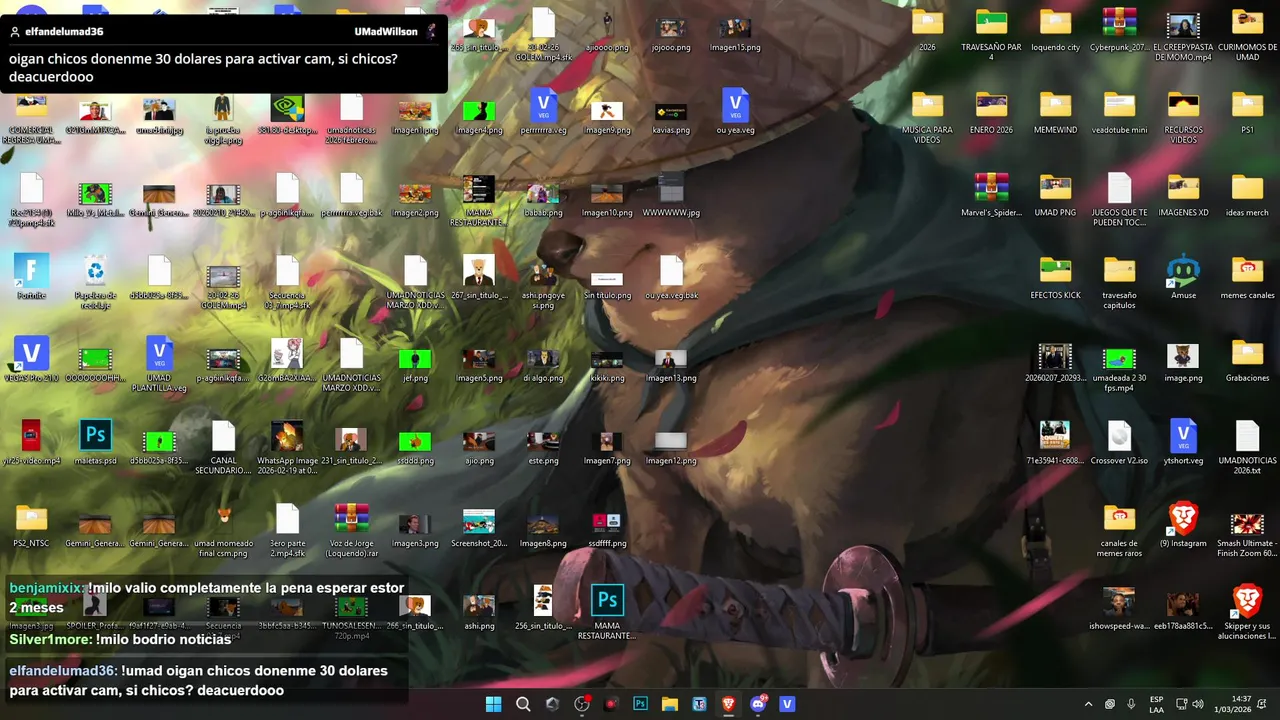This screenshot has height=720, width=1280.
Task: Open File Explorer from the taskbar
Action: (670, 704)
